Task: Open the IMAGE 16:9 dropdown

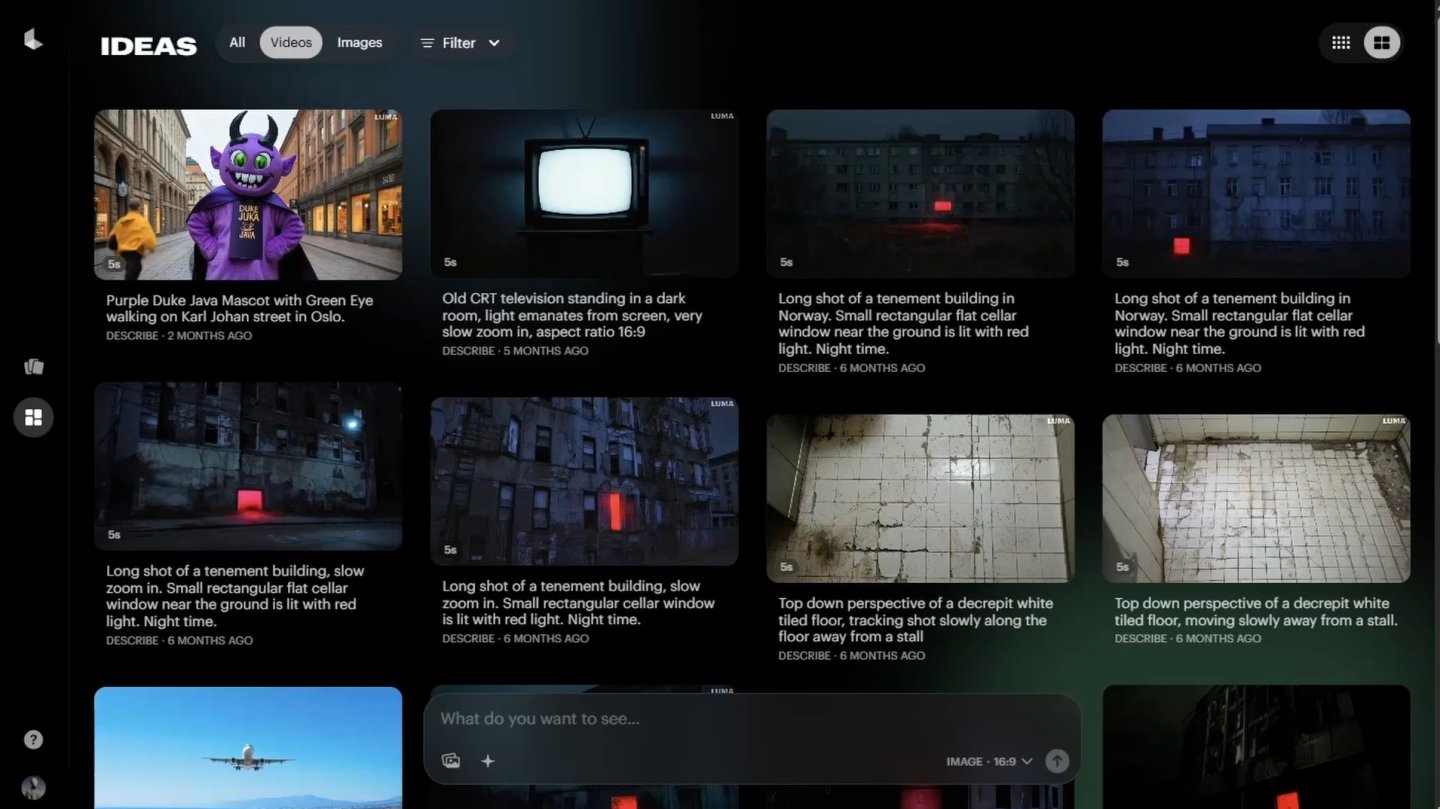Action: coord(989,762)
